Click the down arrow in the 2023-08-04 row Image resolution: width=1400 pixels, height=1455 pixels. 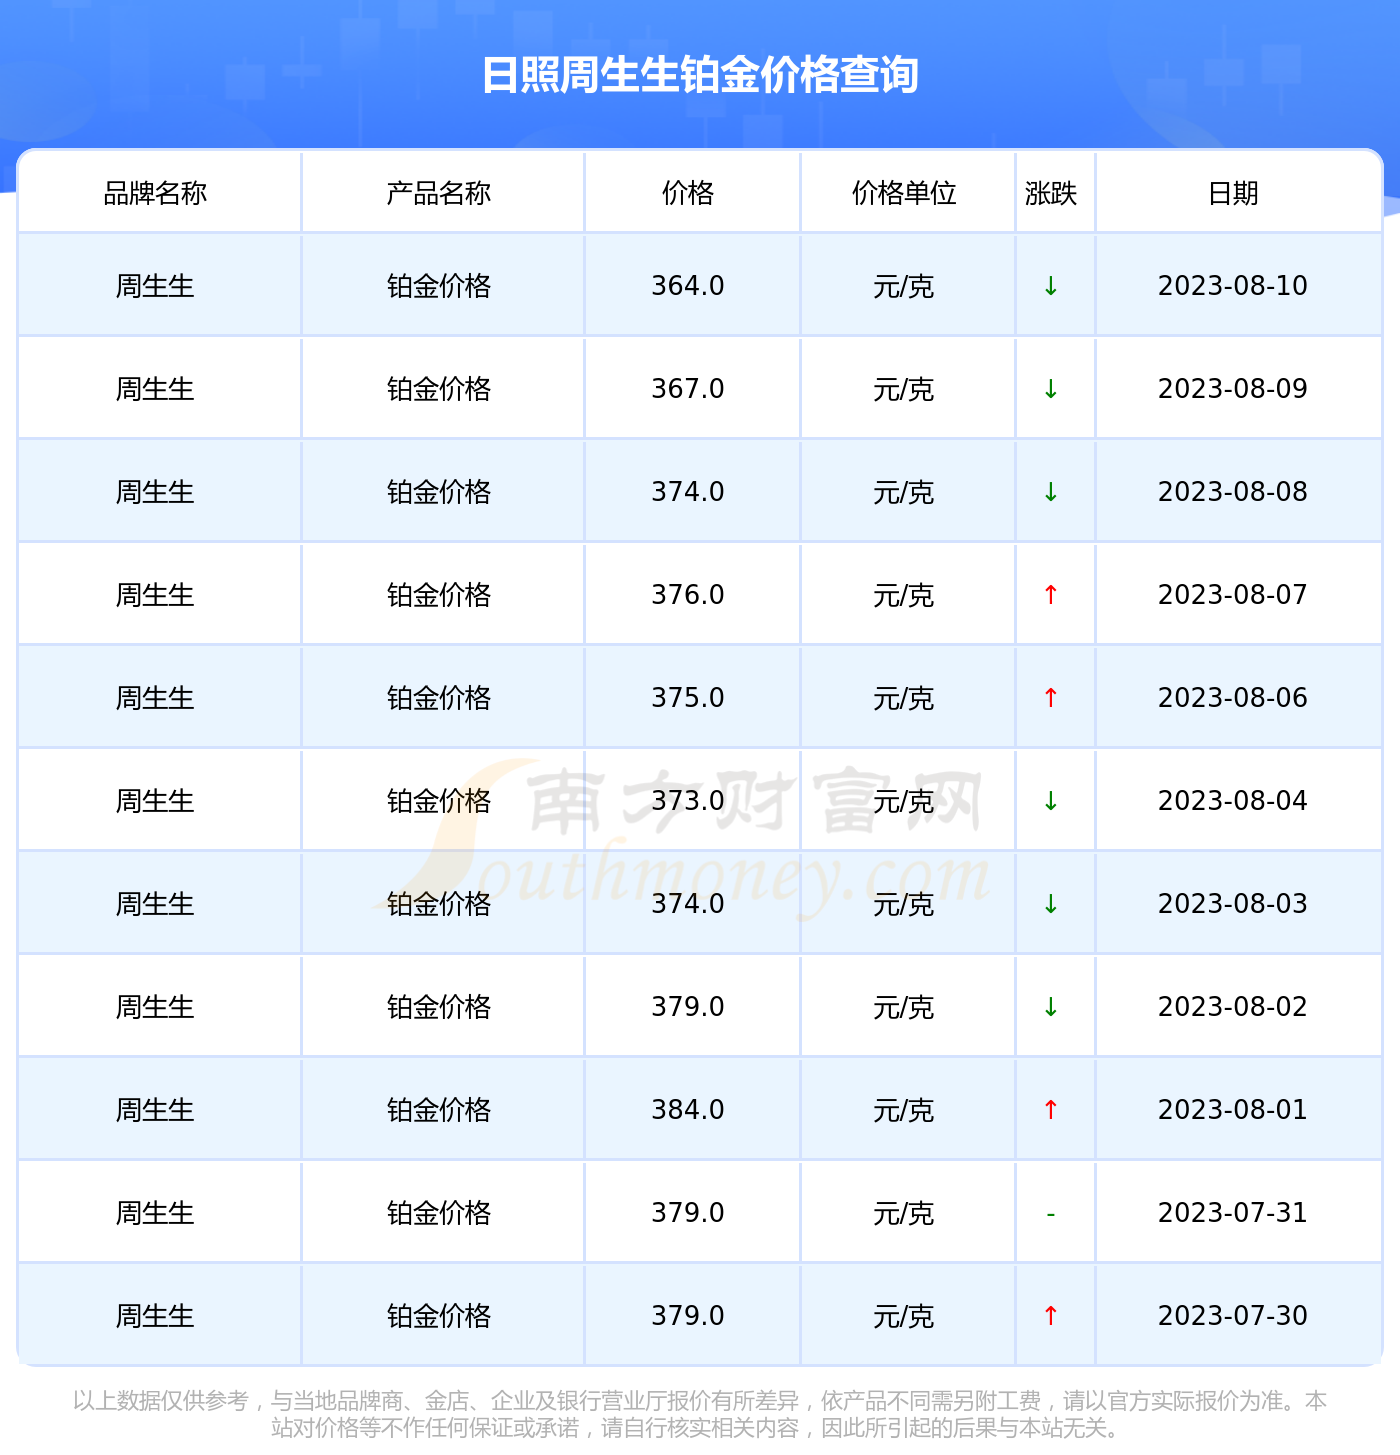pos(1051,801)
